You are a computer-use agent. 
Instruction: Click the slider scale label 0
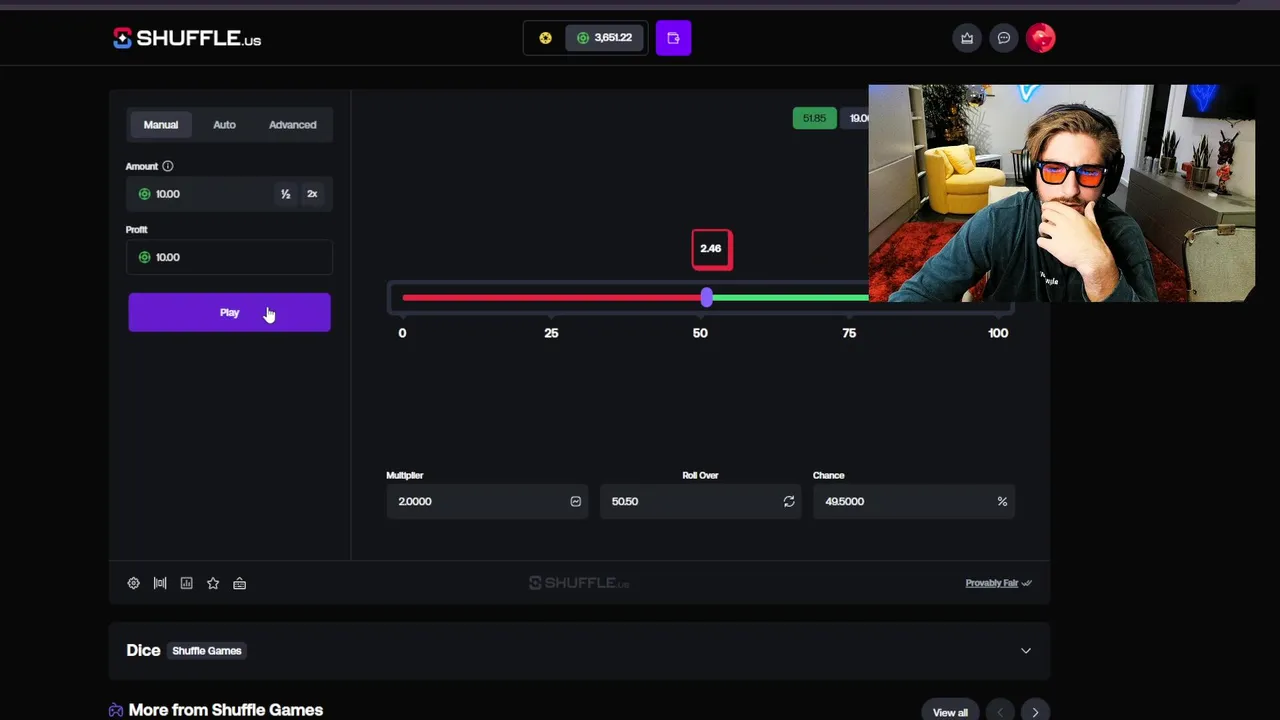coord(402,333)
